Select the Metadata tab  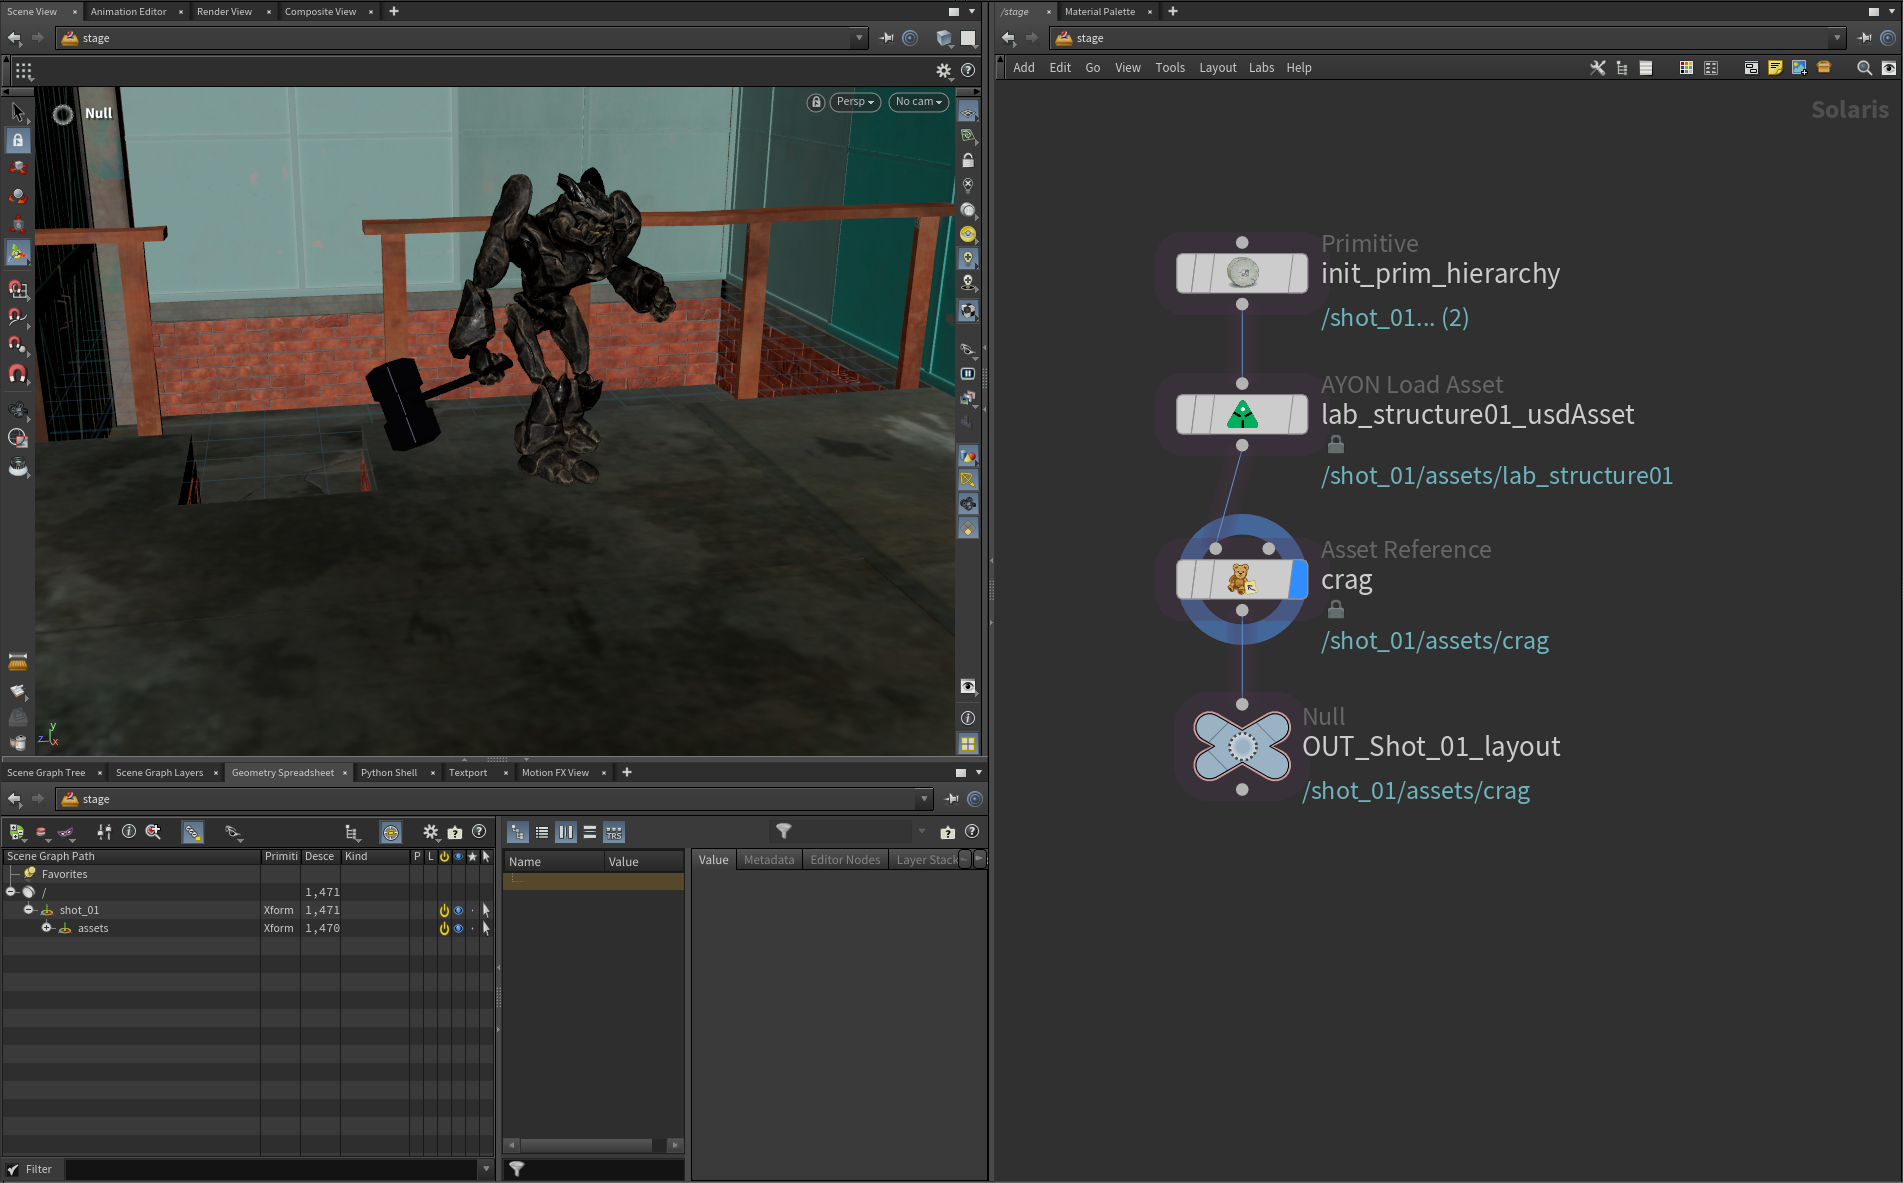tap(768, 860)
